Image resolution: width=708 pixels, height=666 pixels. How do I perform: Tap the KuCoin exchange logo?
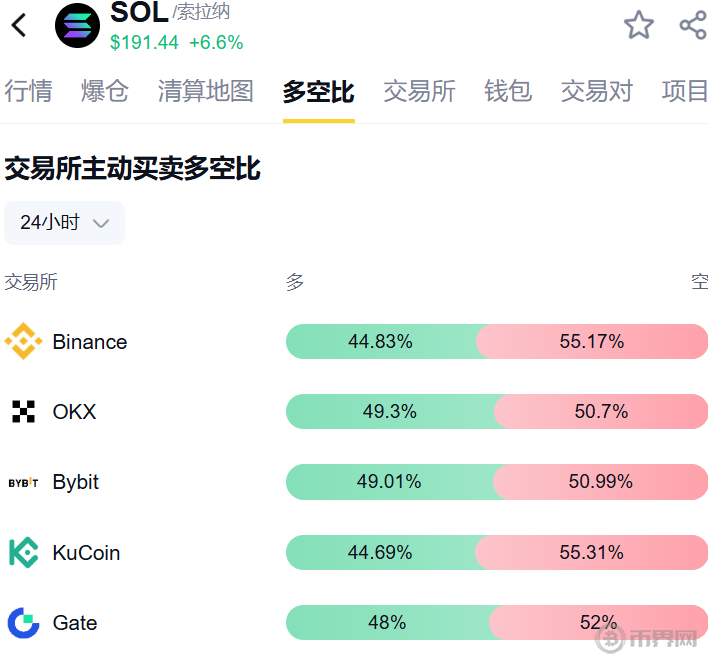pyautogui.click(x=23, y=552)
